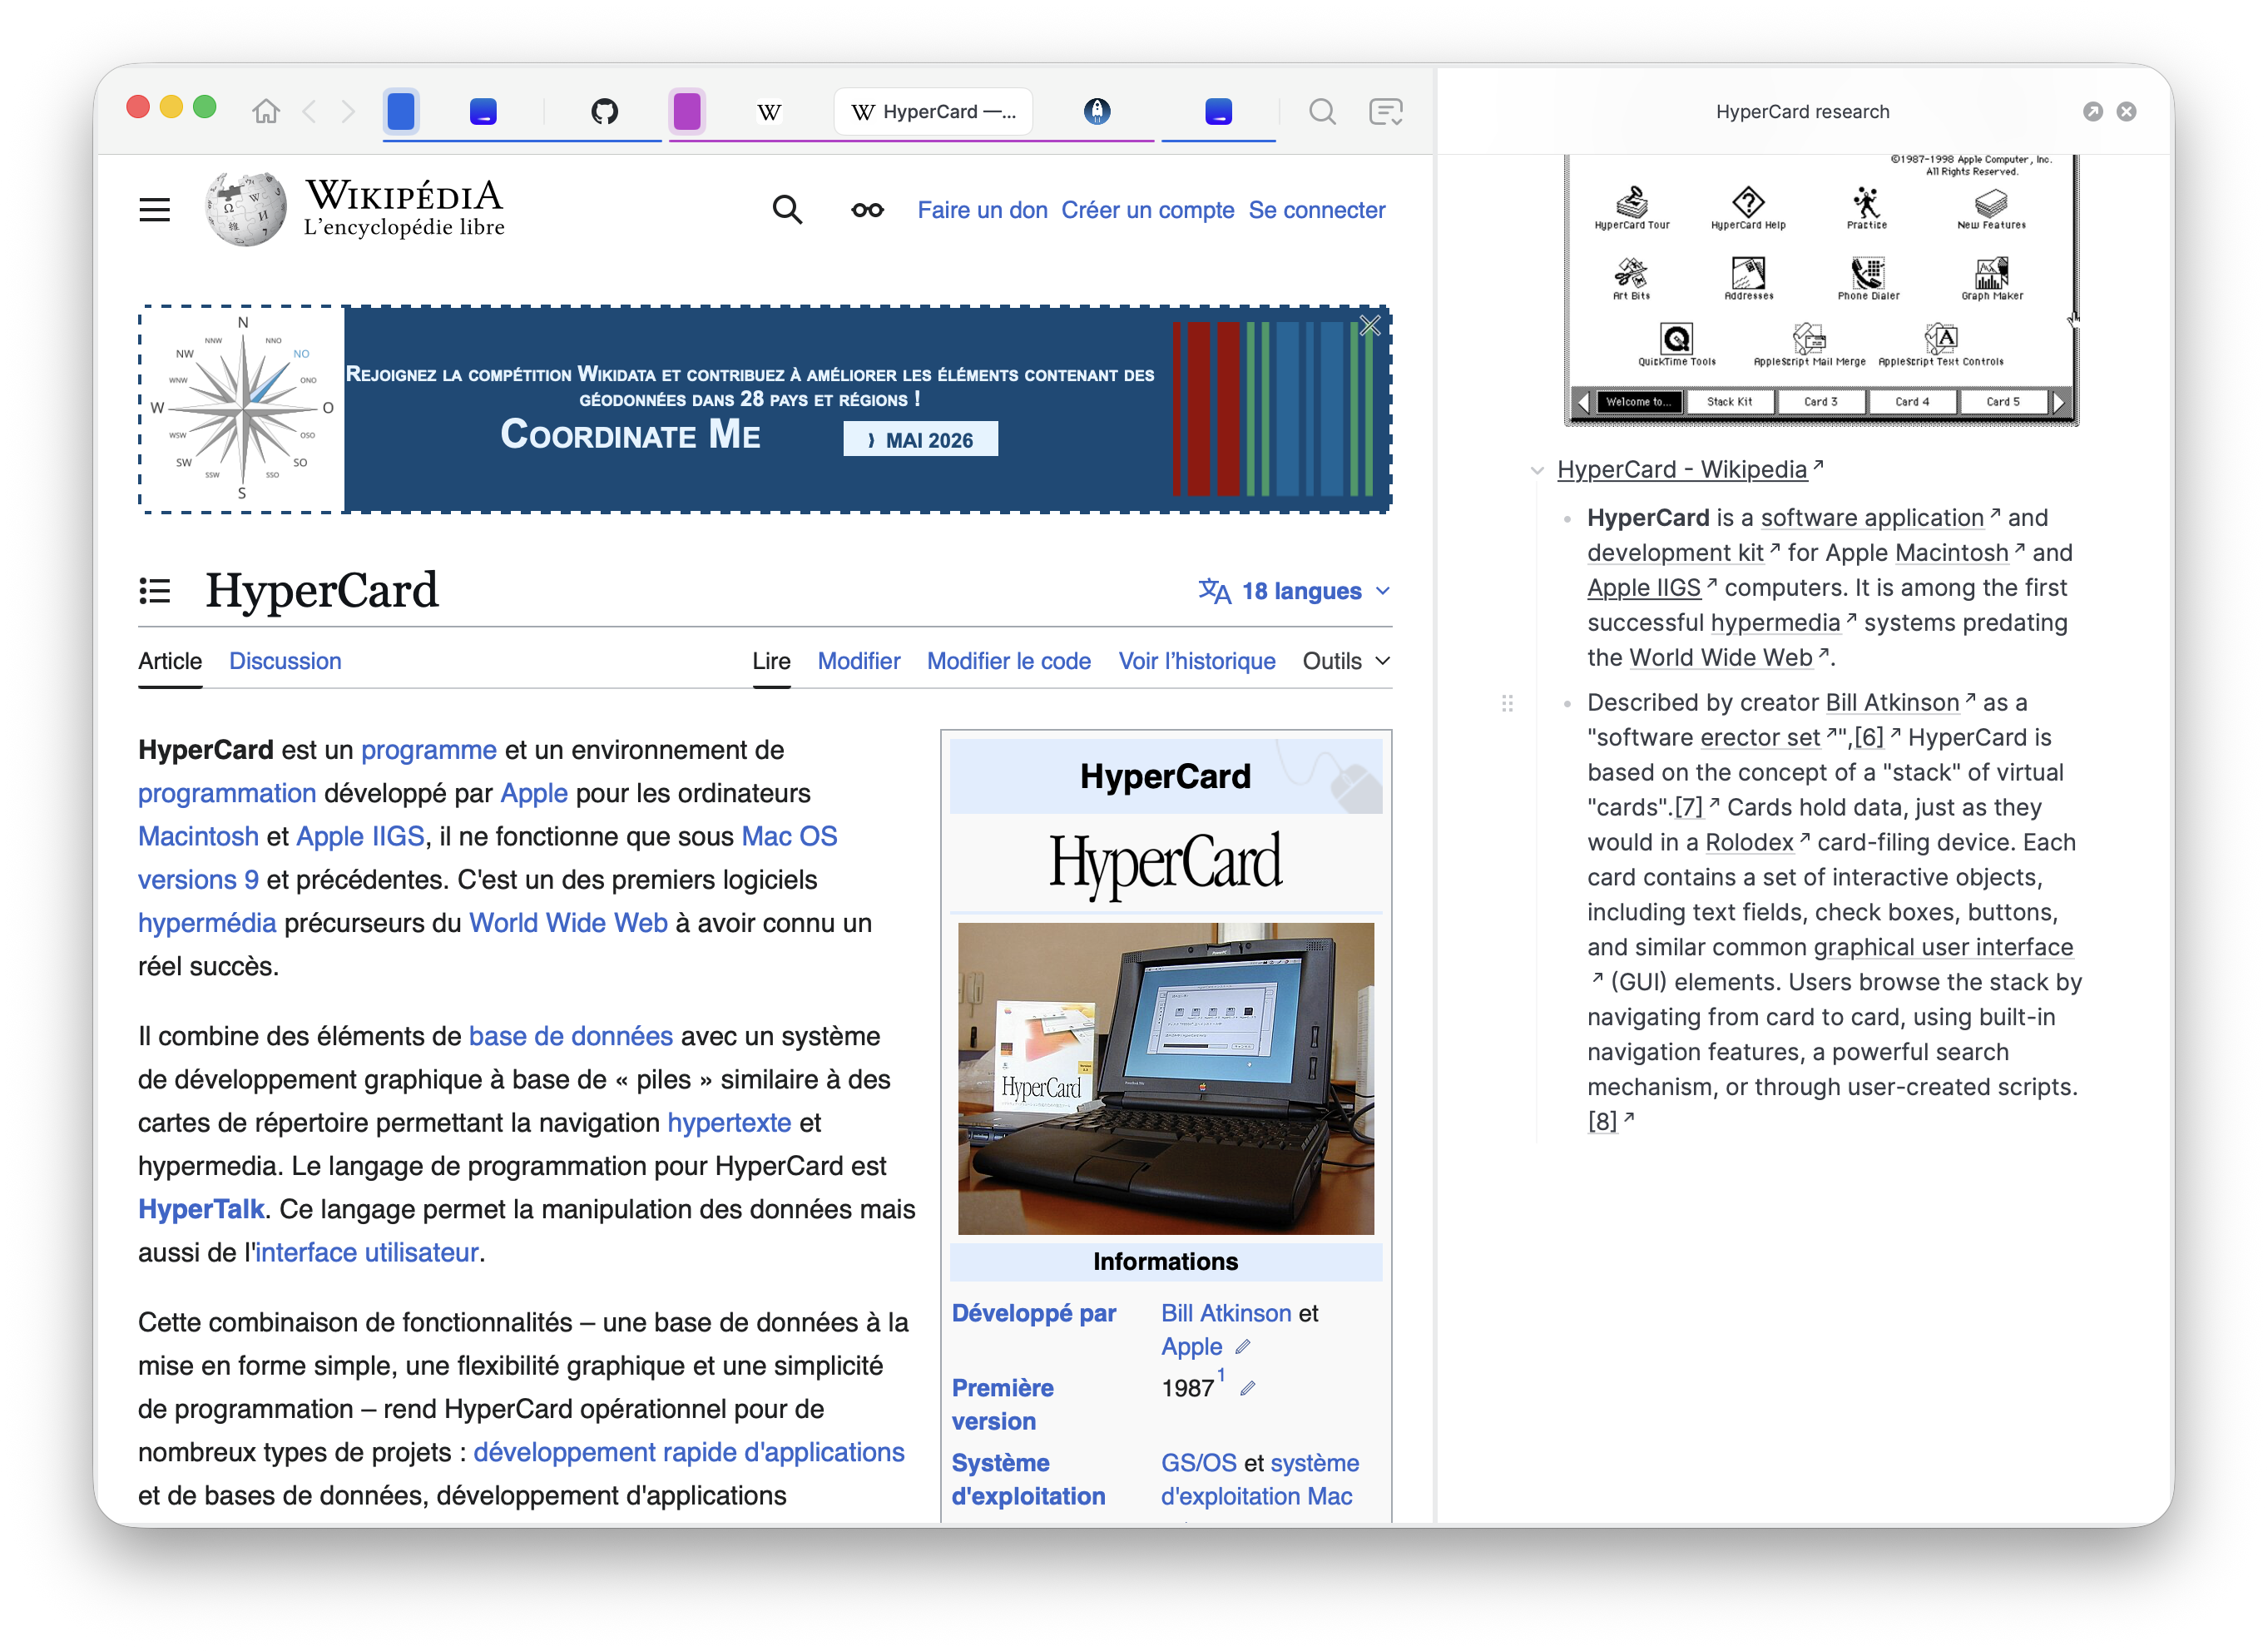Click the forward navigation arrow
The image size is (2268, 1651).
[x=348, y=111]
